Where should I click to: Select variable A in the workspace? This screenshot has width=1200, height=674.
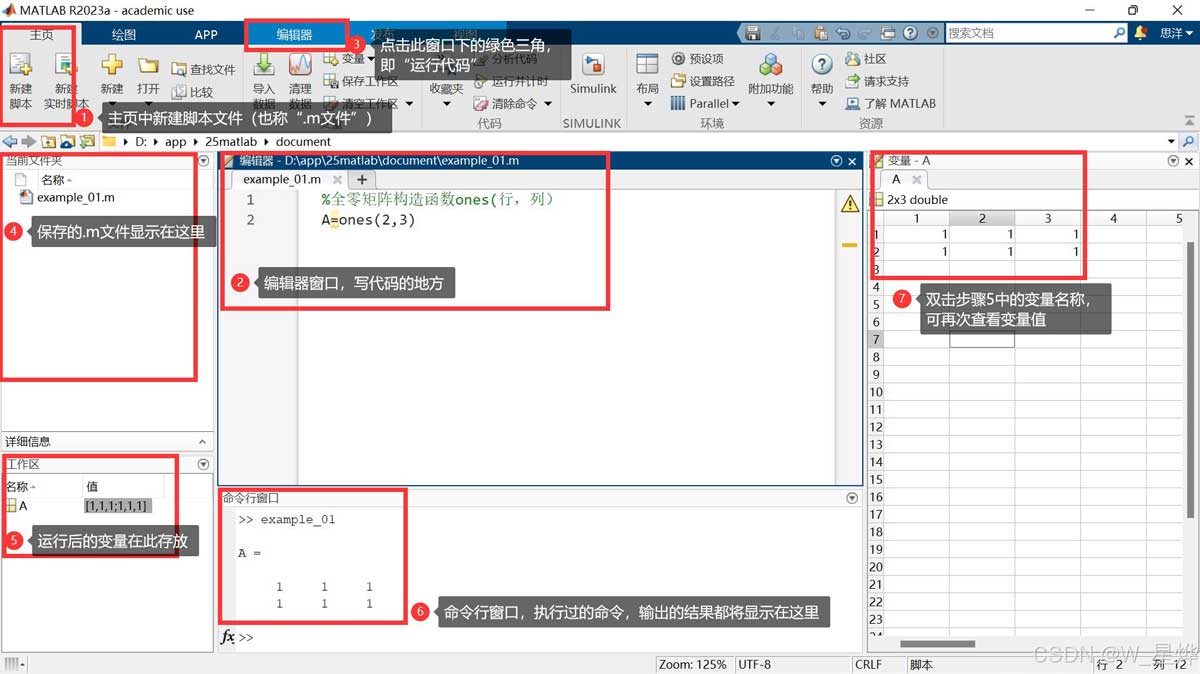[x=18, y=506]
